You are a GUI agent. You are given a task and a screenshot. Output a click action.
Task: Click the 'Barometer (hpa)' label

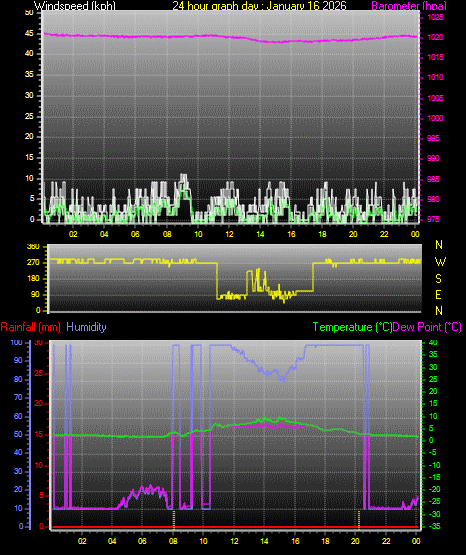point(409,6)
